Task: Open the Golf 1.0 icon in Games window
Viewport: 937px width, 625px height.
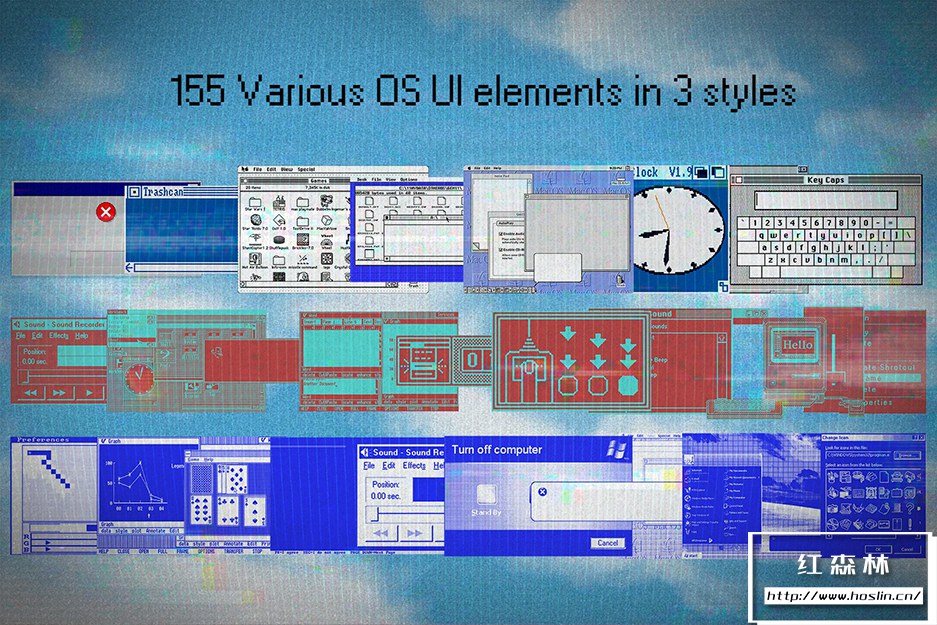Action: click(279, 221)
